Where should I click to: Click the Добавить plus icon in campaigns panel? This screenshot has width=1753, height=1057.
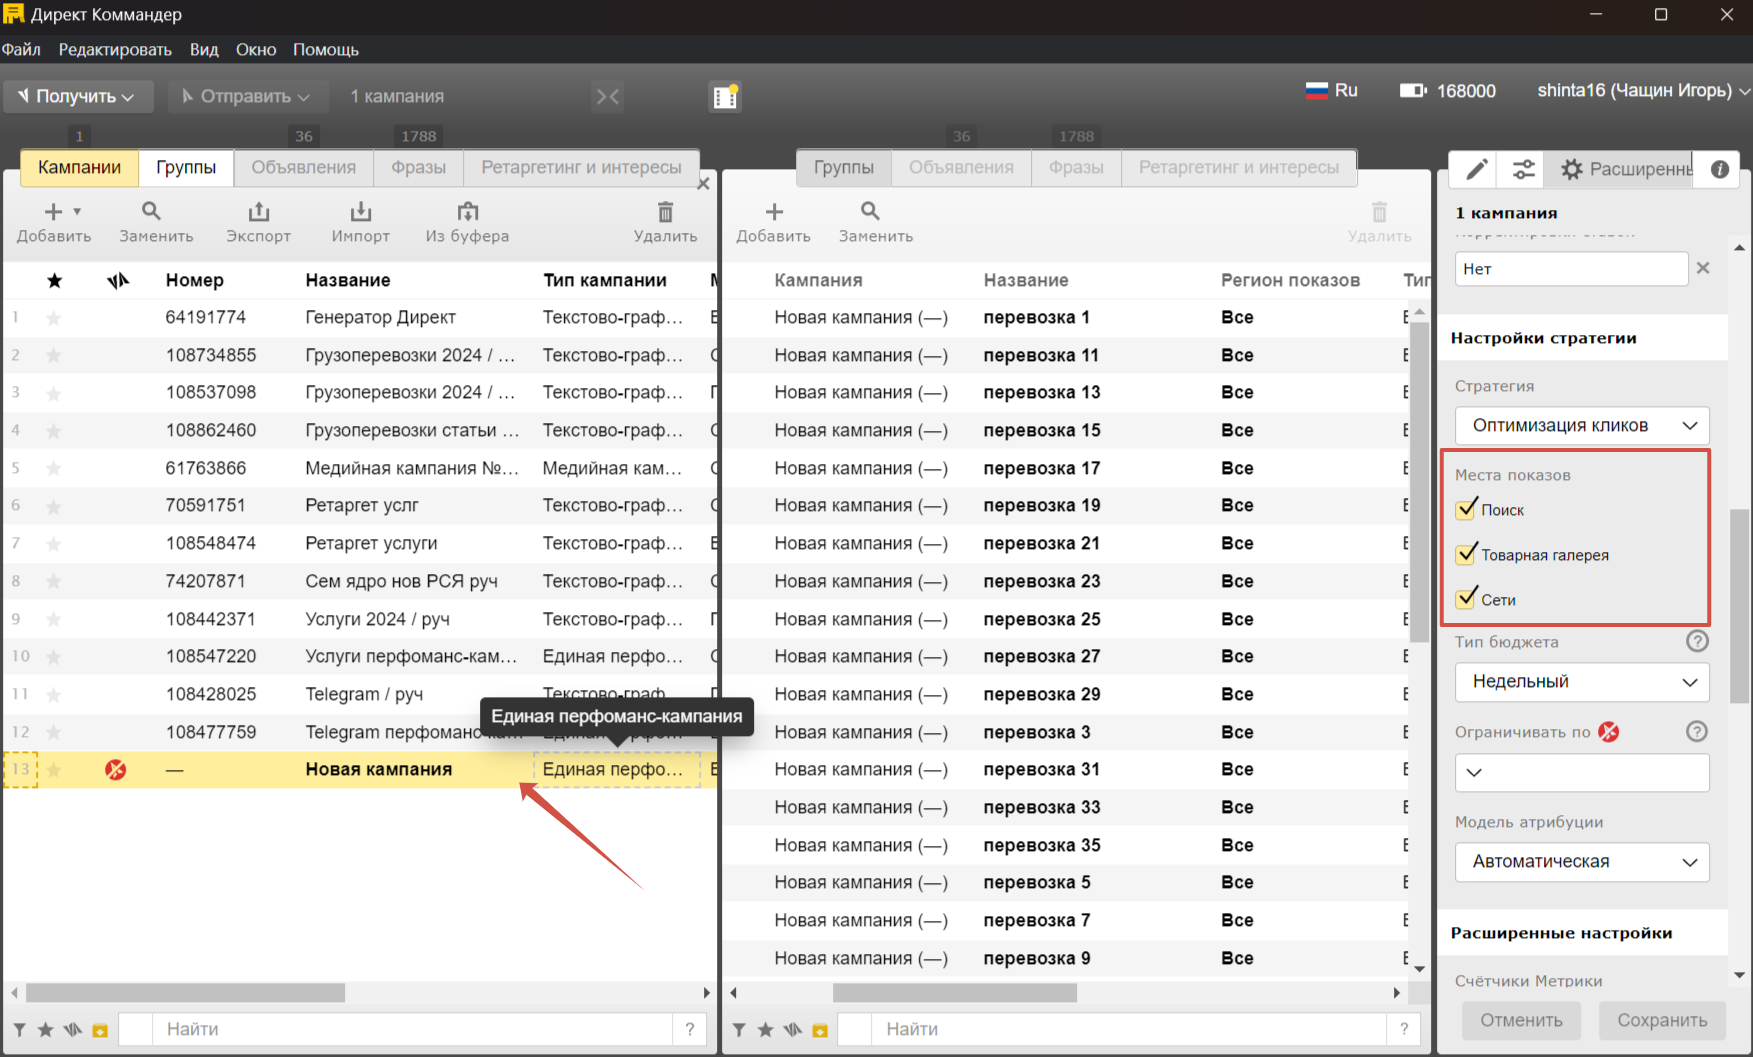click(x=54, y=212)
